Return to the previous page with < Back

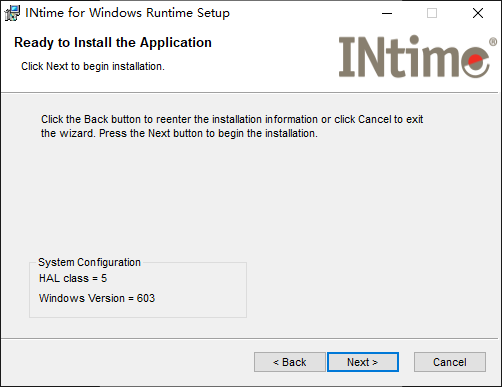290,362
